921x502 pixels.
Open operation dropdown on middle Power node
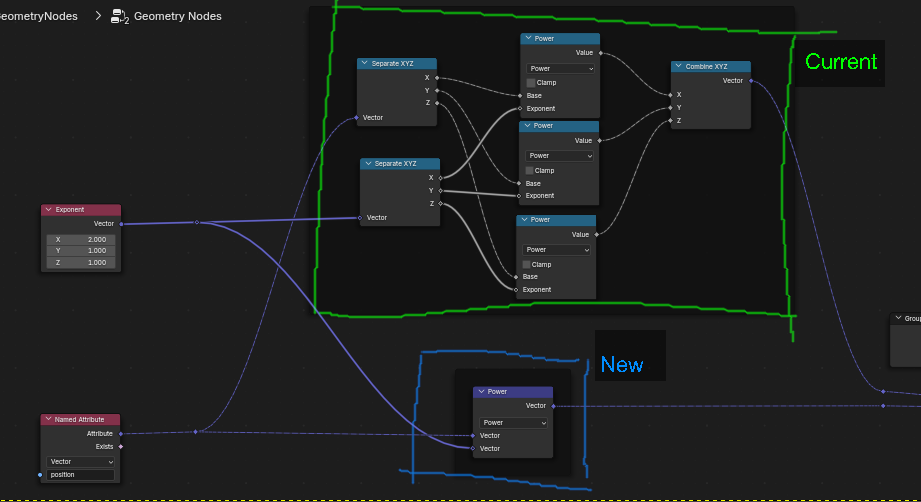point(559,156)
